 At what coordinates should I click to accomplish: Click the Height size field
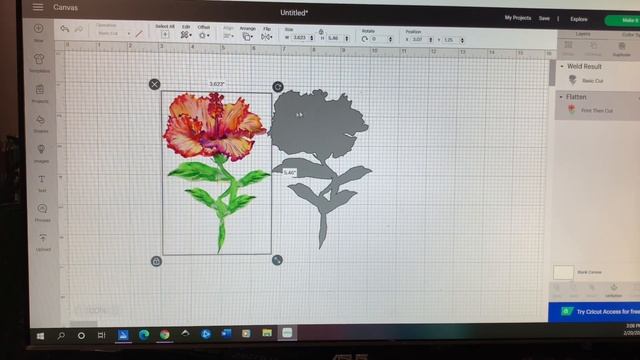point(334,38)
